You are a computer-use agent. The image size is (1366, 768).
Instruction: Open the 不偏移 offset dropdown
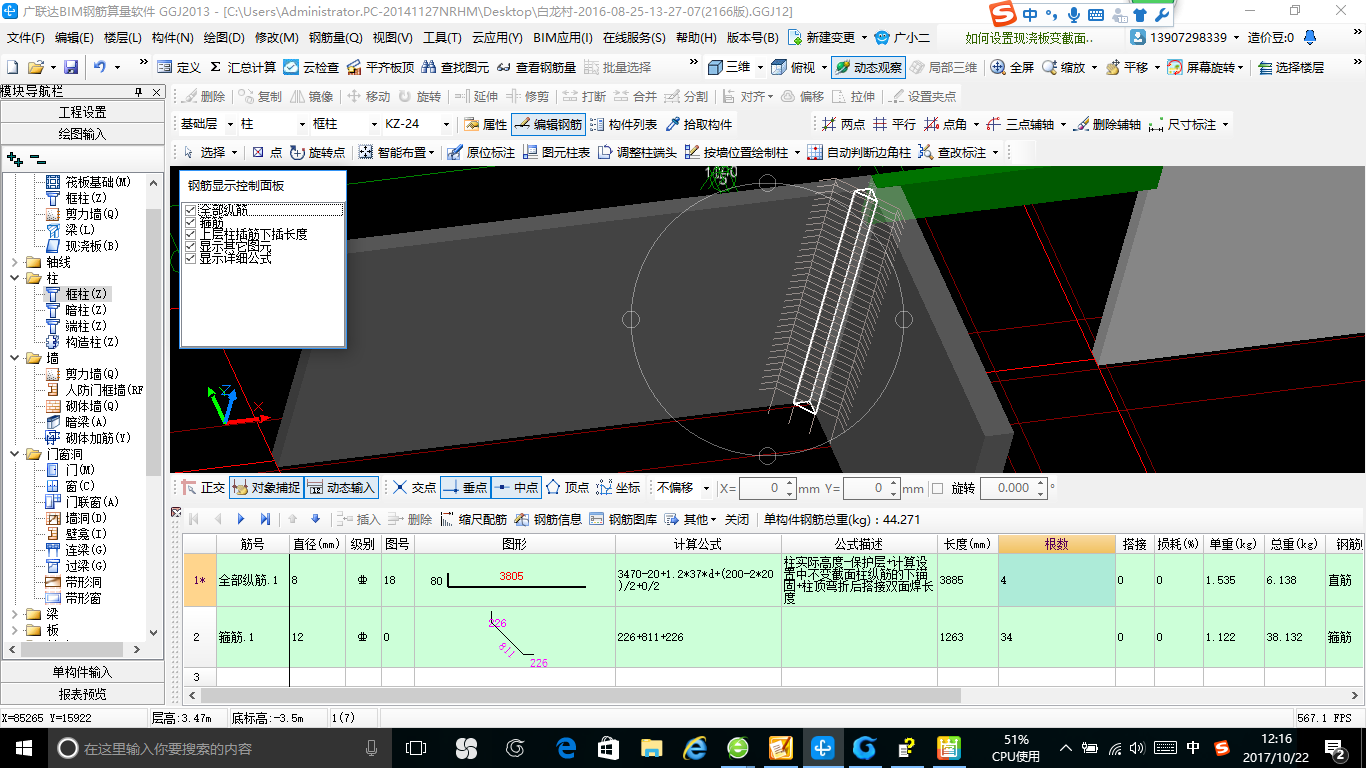[707, 488]
